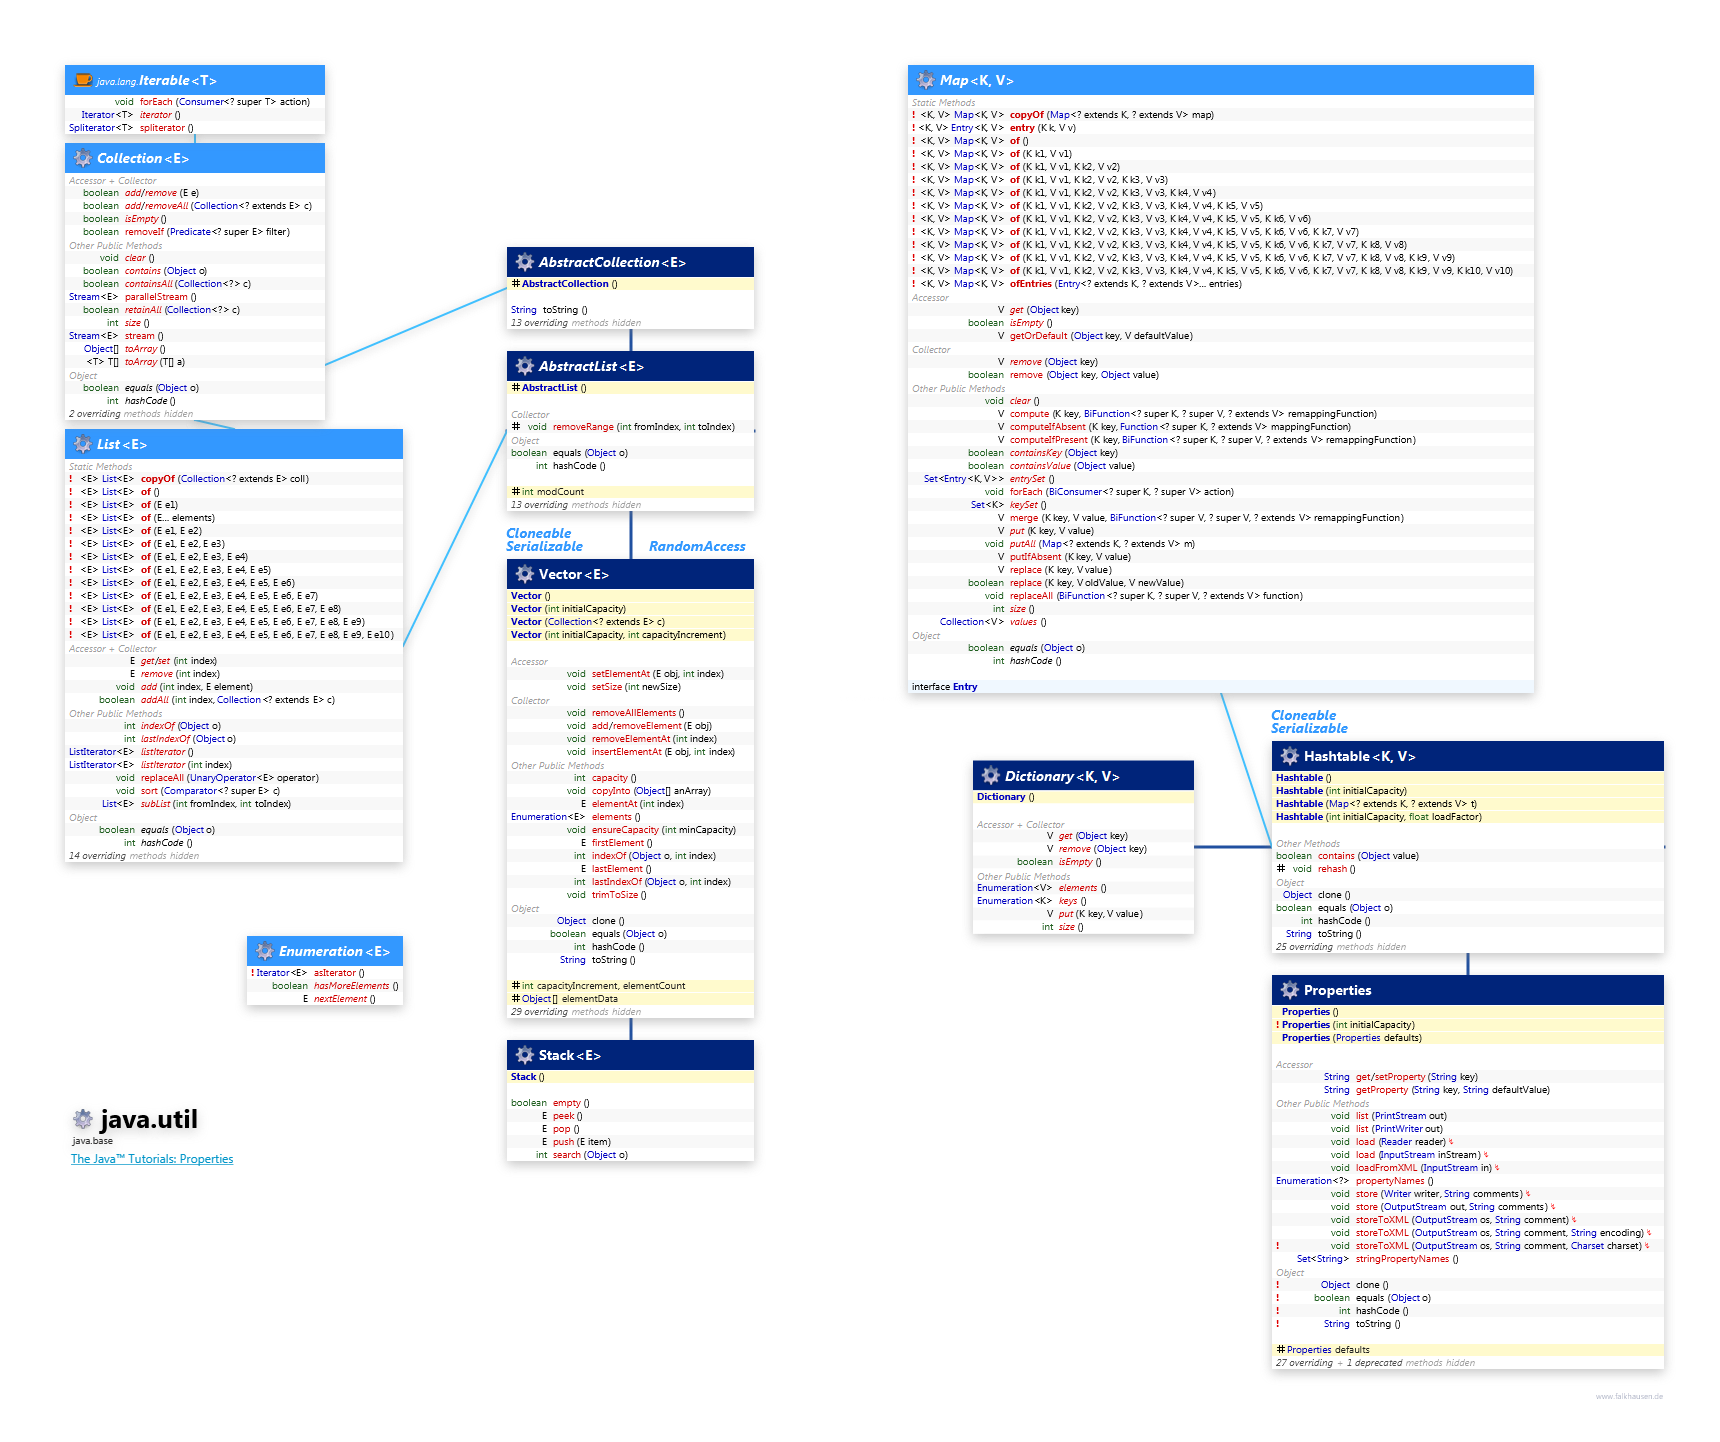Click the gear icon in the Vector<E> header
The height and width of the screenshot is (1442, 1720).
click(524, 574)
